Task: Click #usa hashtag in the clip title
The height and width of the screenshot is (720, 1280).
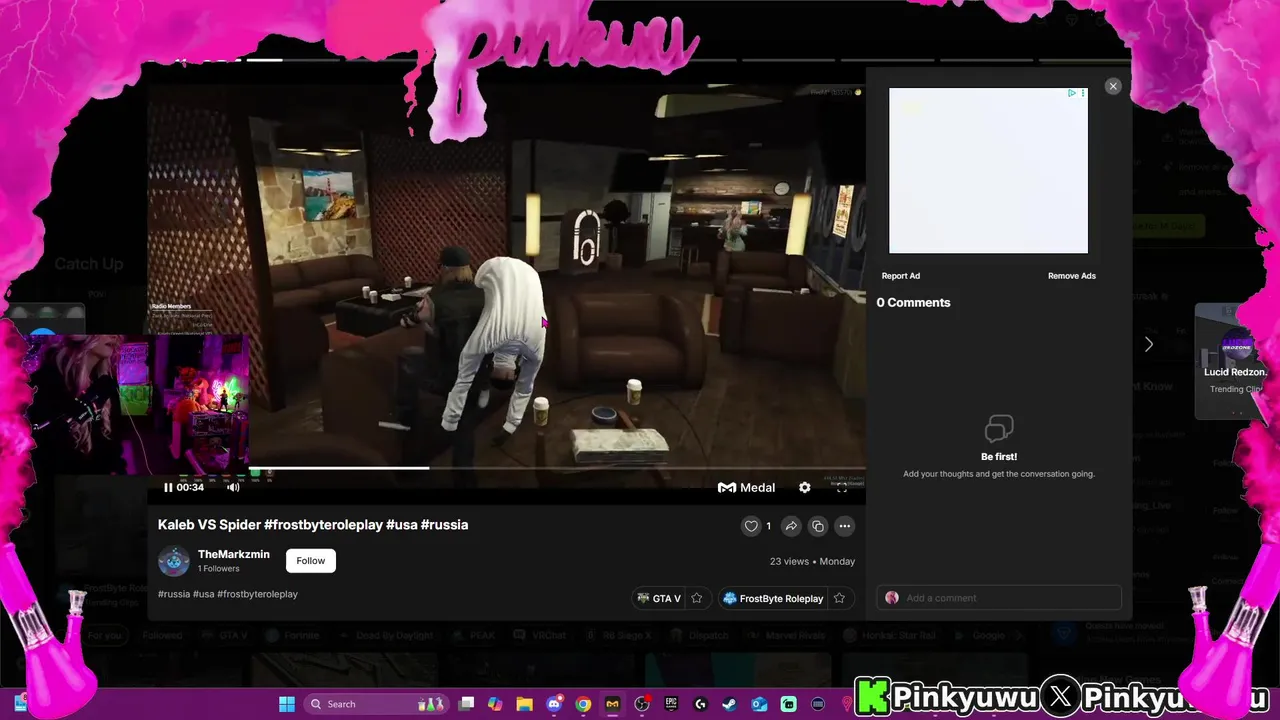Action: coord(402,525)
